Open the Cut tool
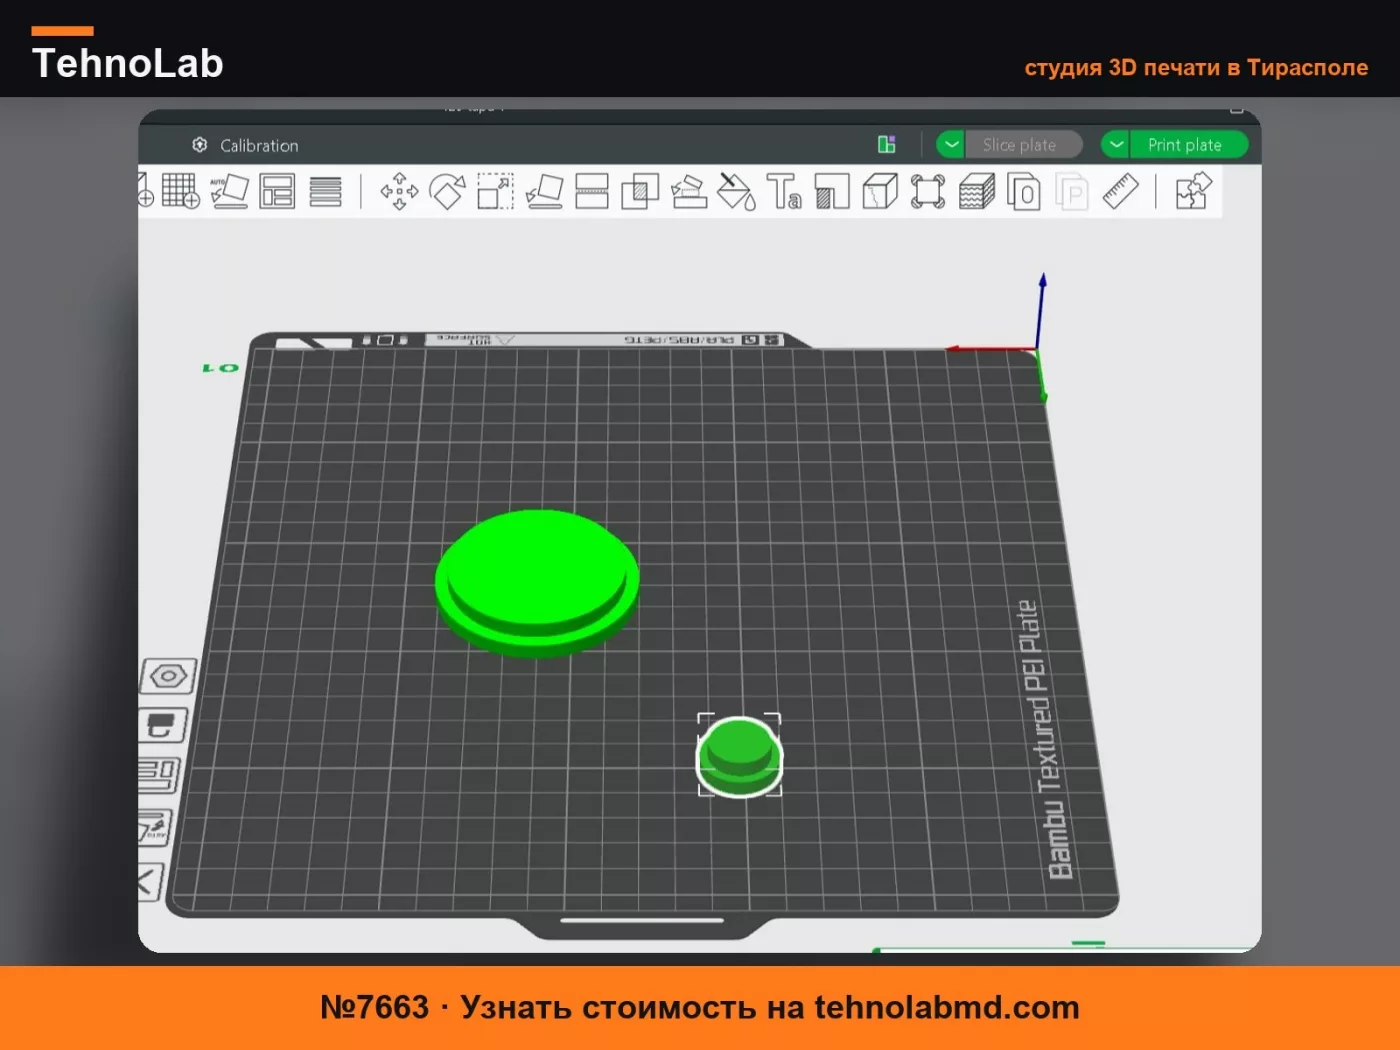This screenshot has height=1050, width=1400. (592, 191)
